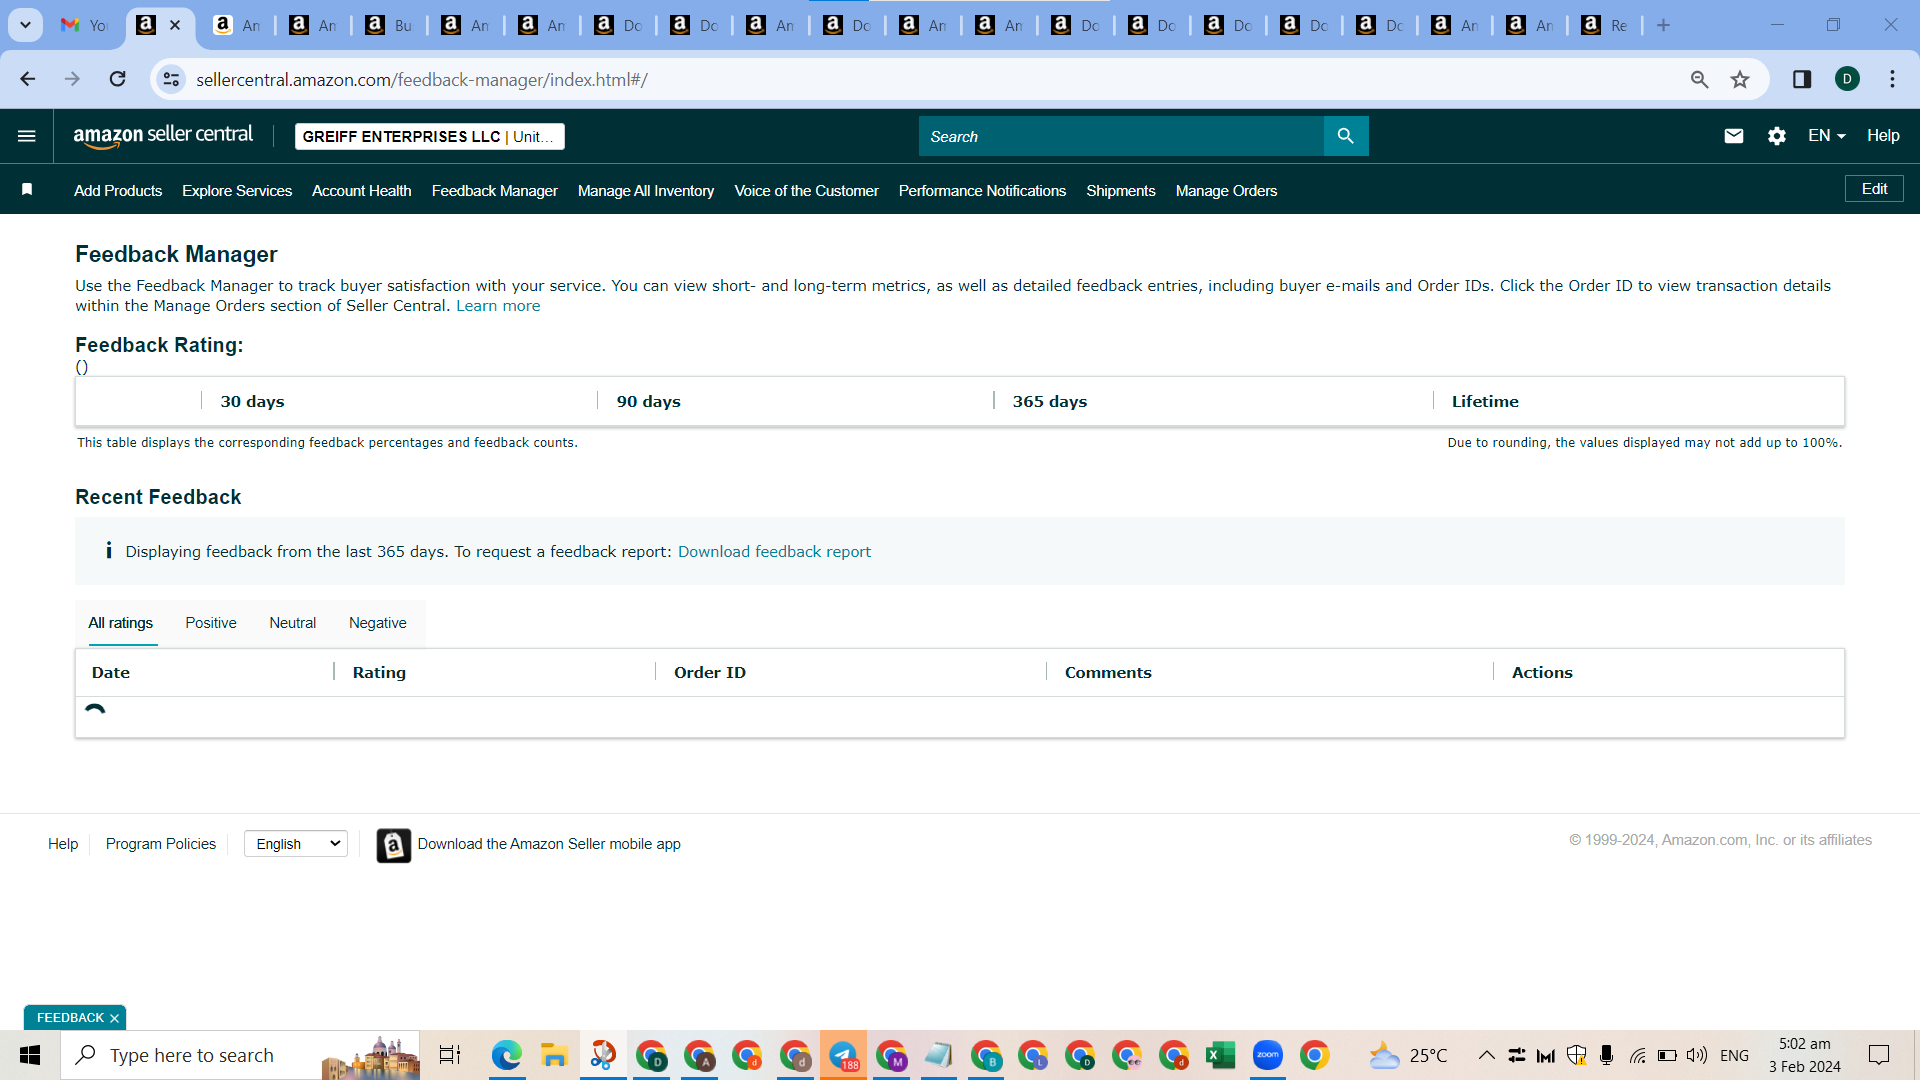Click the Order ID column header

(710, 673)
